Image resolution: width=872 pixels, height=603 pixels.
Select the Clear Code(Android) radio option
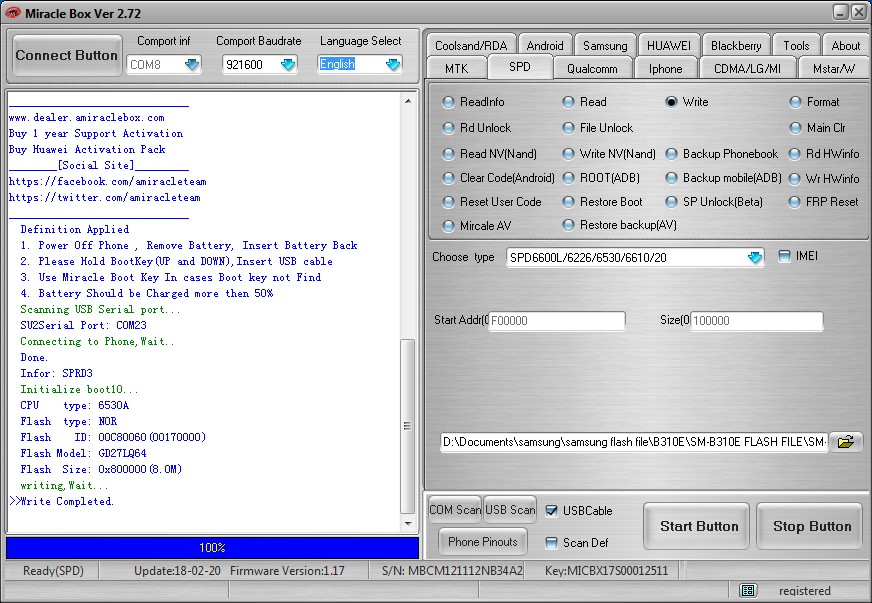click(x=448, y=178)
